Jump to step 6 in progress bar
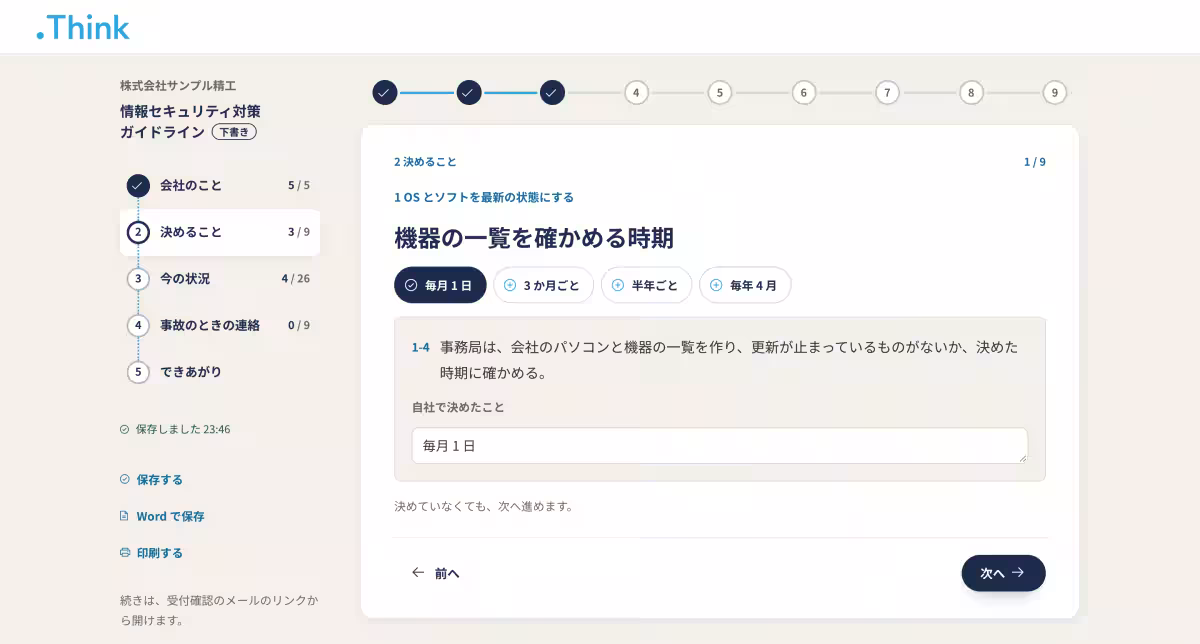 click(804, 93)
